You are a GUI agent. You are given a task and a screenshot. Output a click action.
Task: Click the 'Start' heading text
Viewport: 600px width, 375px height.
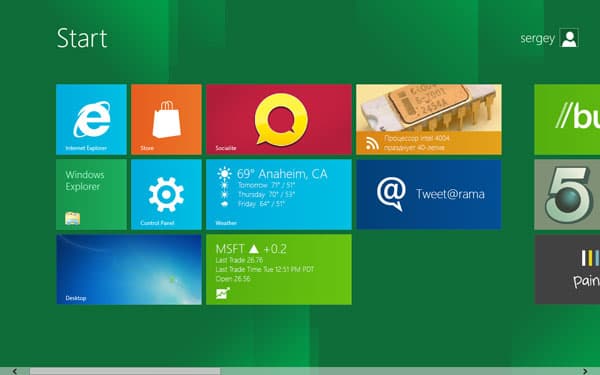[82, 38]
